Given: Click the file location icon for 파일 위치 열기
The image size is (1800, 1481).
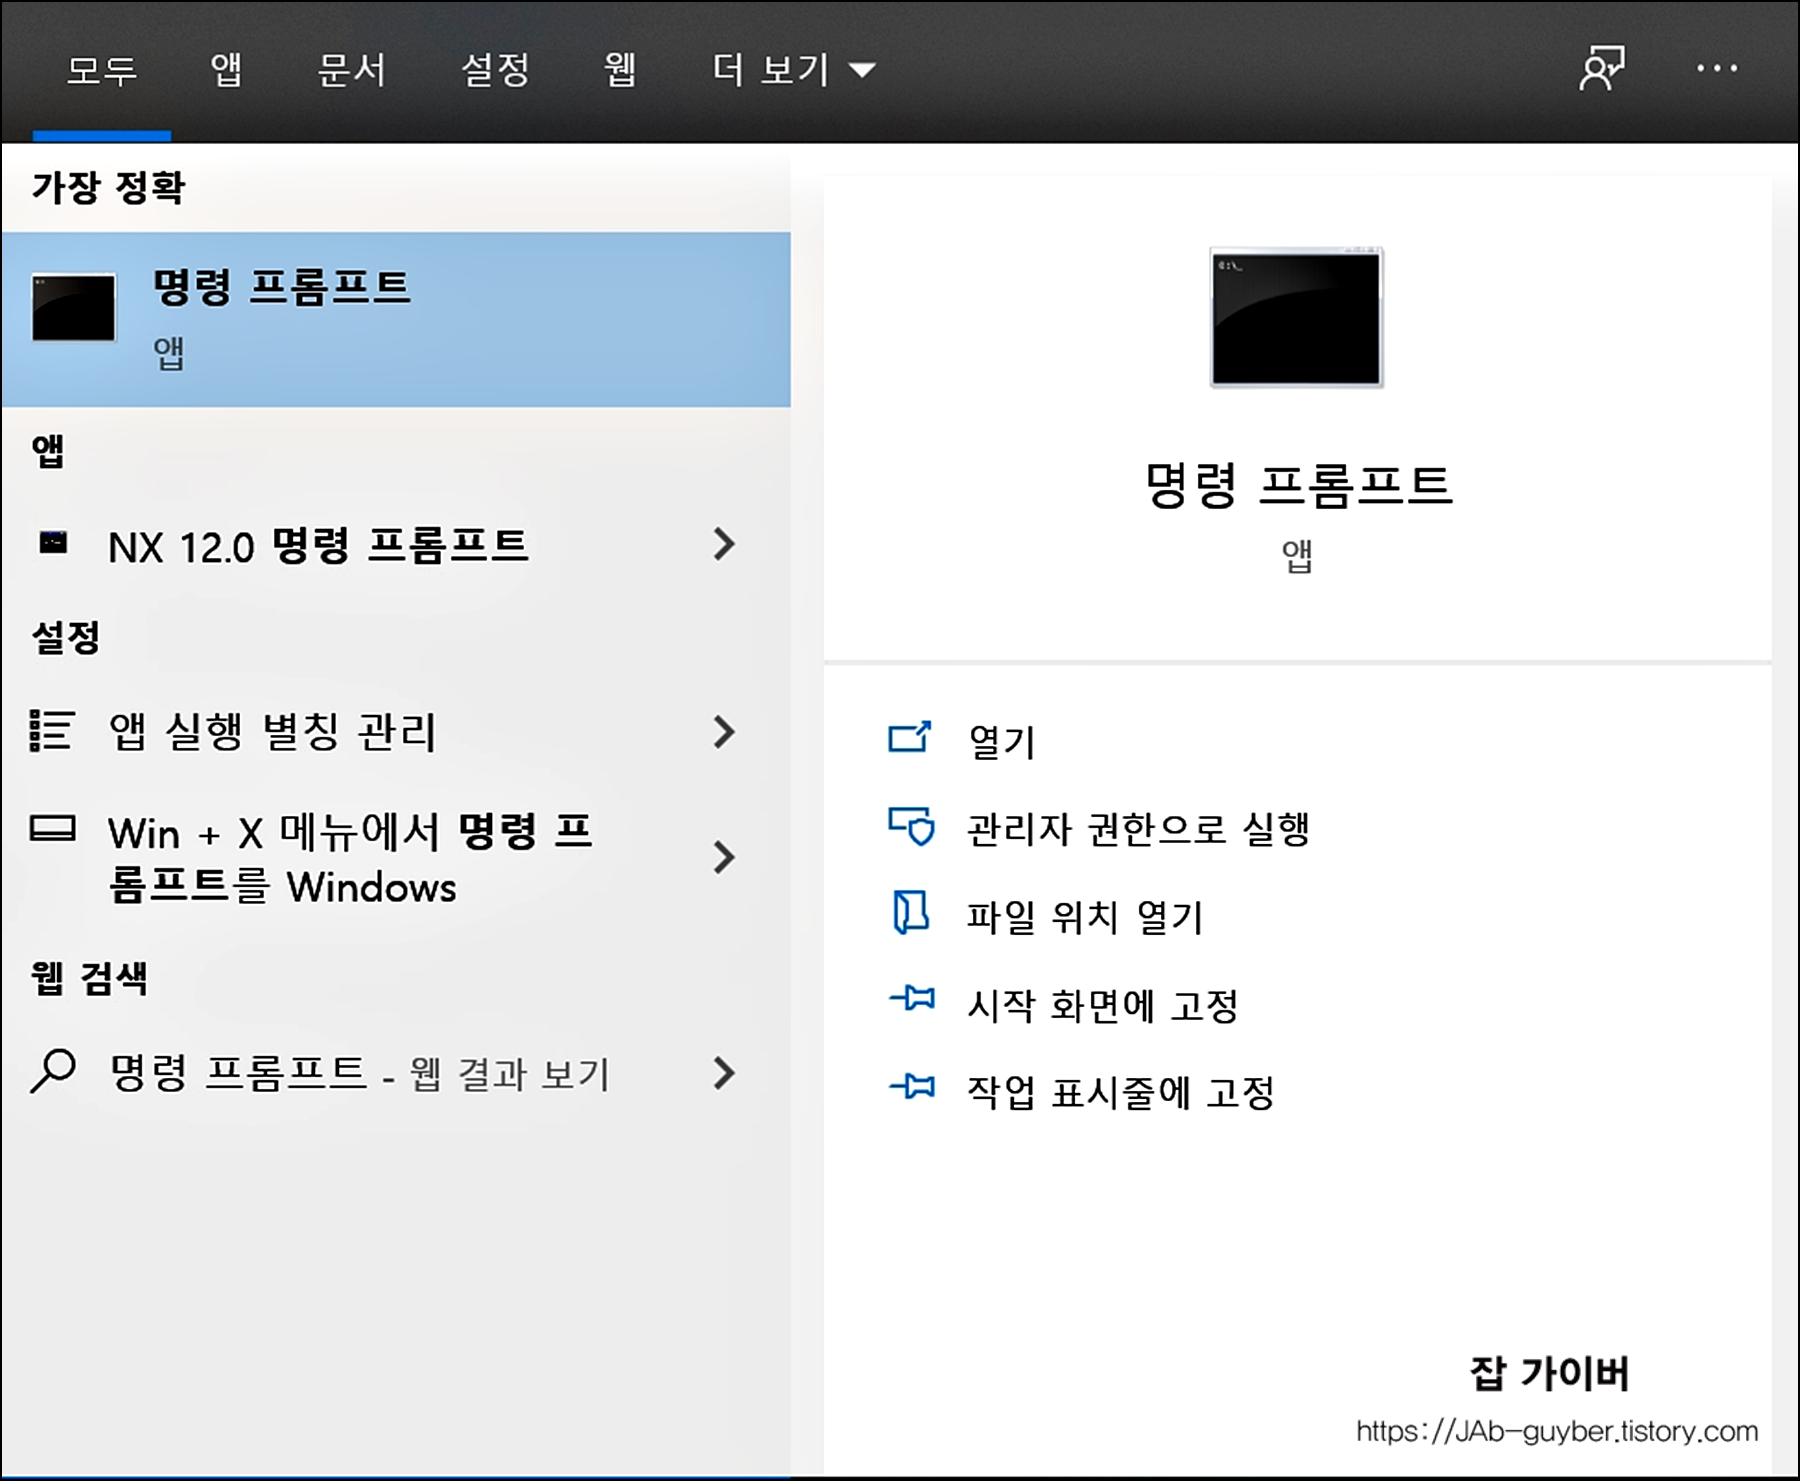Looking at the screenshot, I should coord(910,912).
